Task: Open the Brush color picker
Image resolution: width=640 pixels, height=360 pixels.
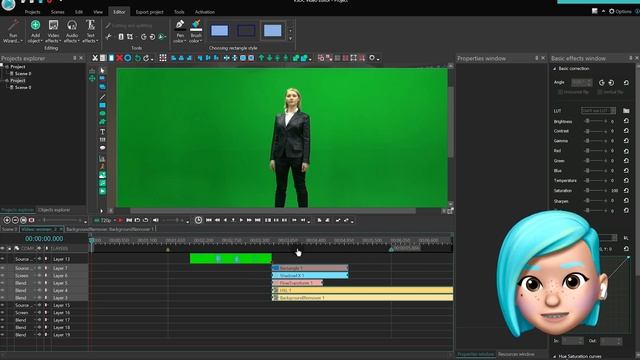Action: [x=196, y=31]
